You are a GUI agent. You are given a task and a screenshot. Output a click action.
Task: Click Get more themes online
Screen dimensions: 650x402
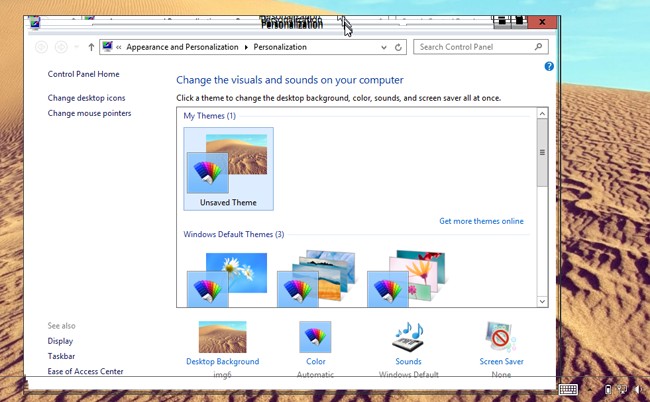point(481,221)
